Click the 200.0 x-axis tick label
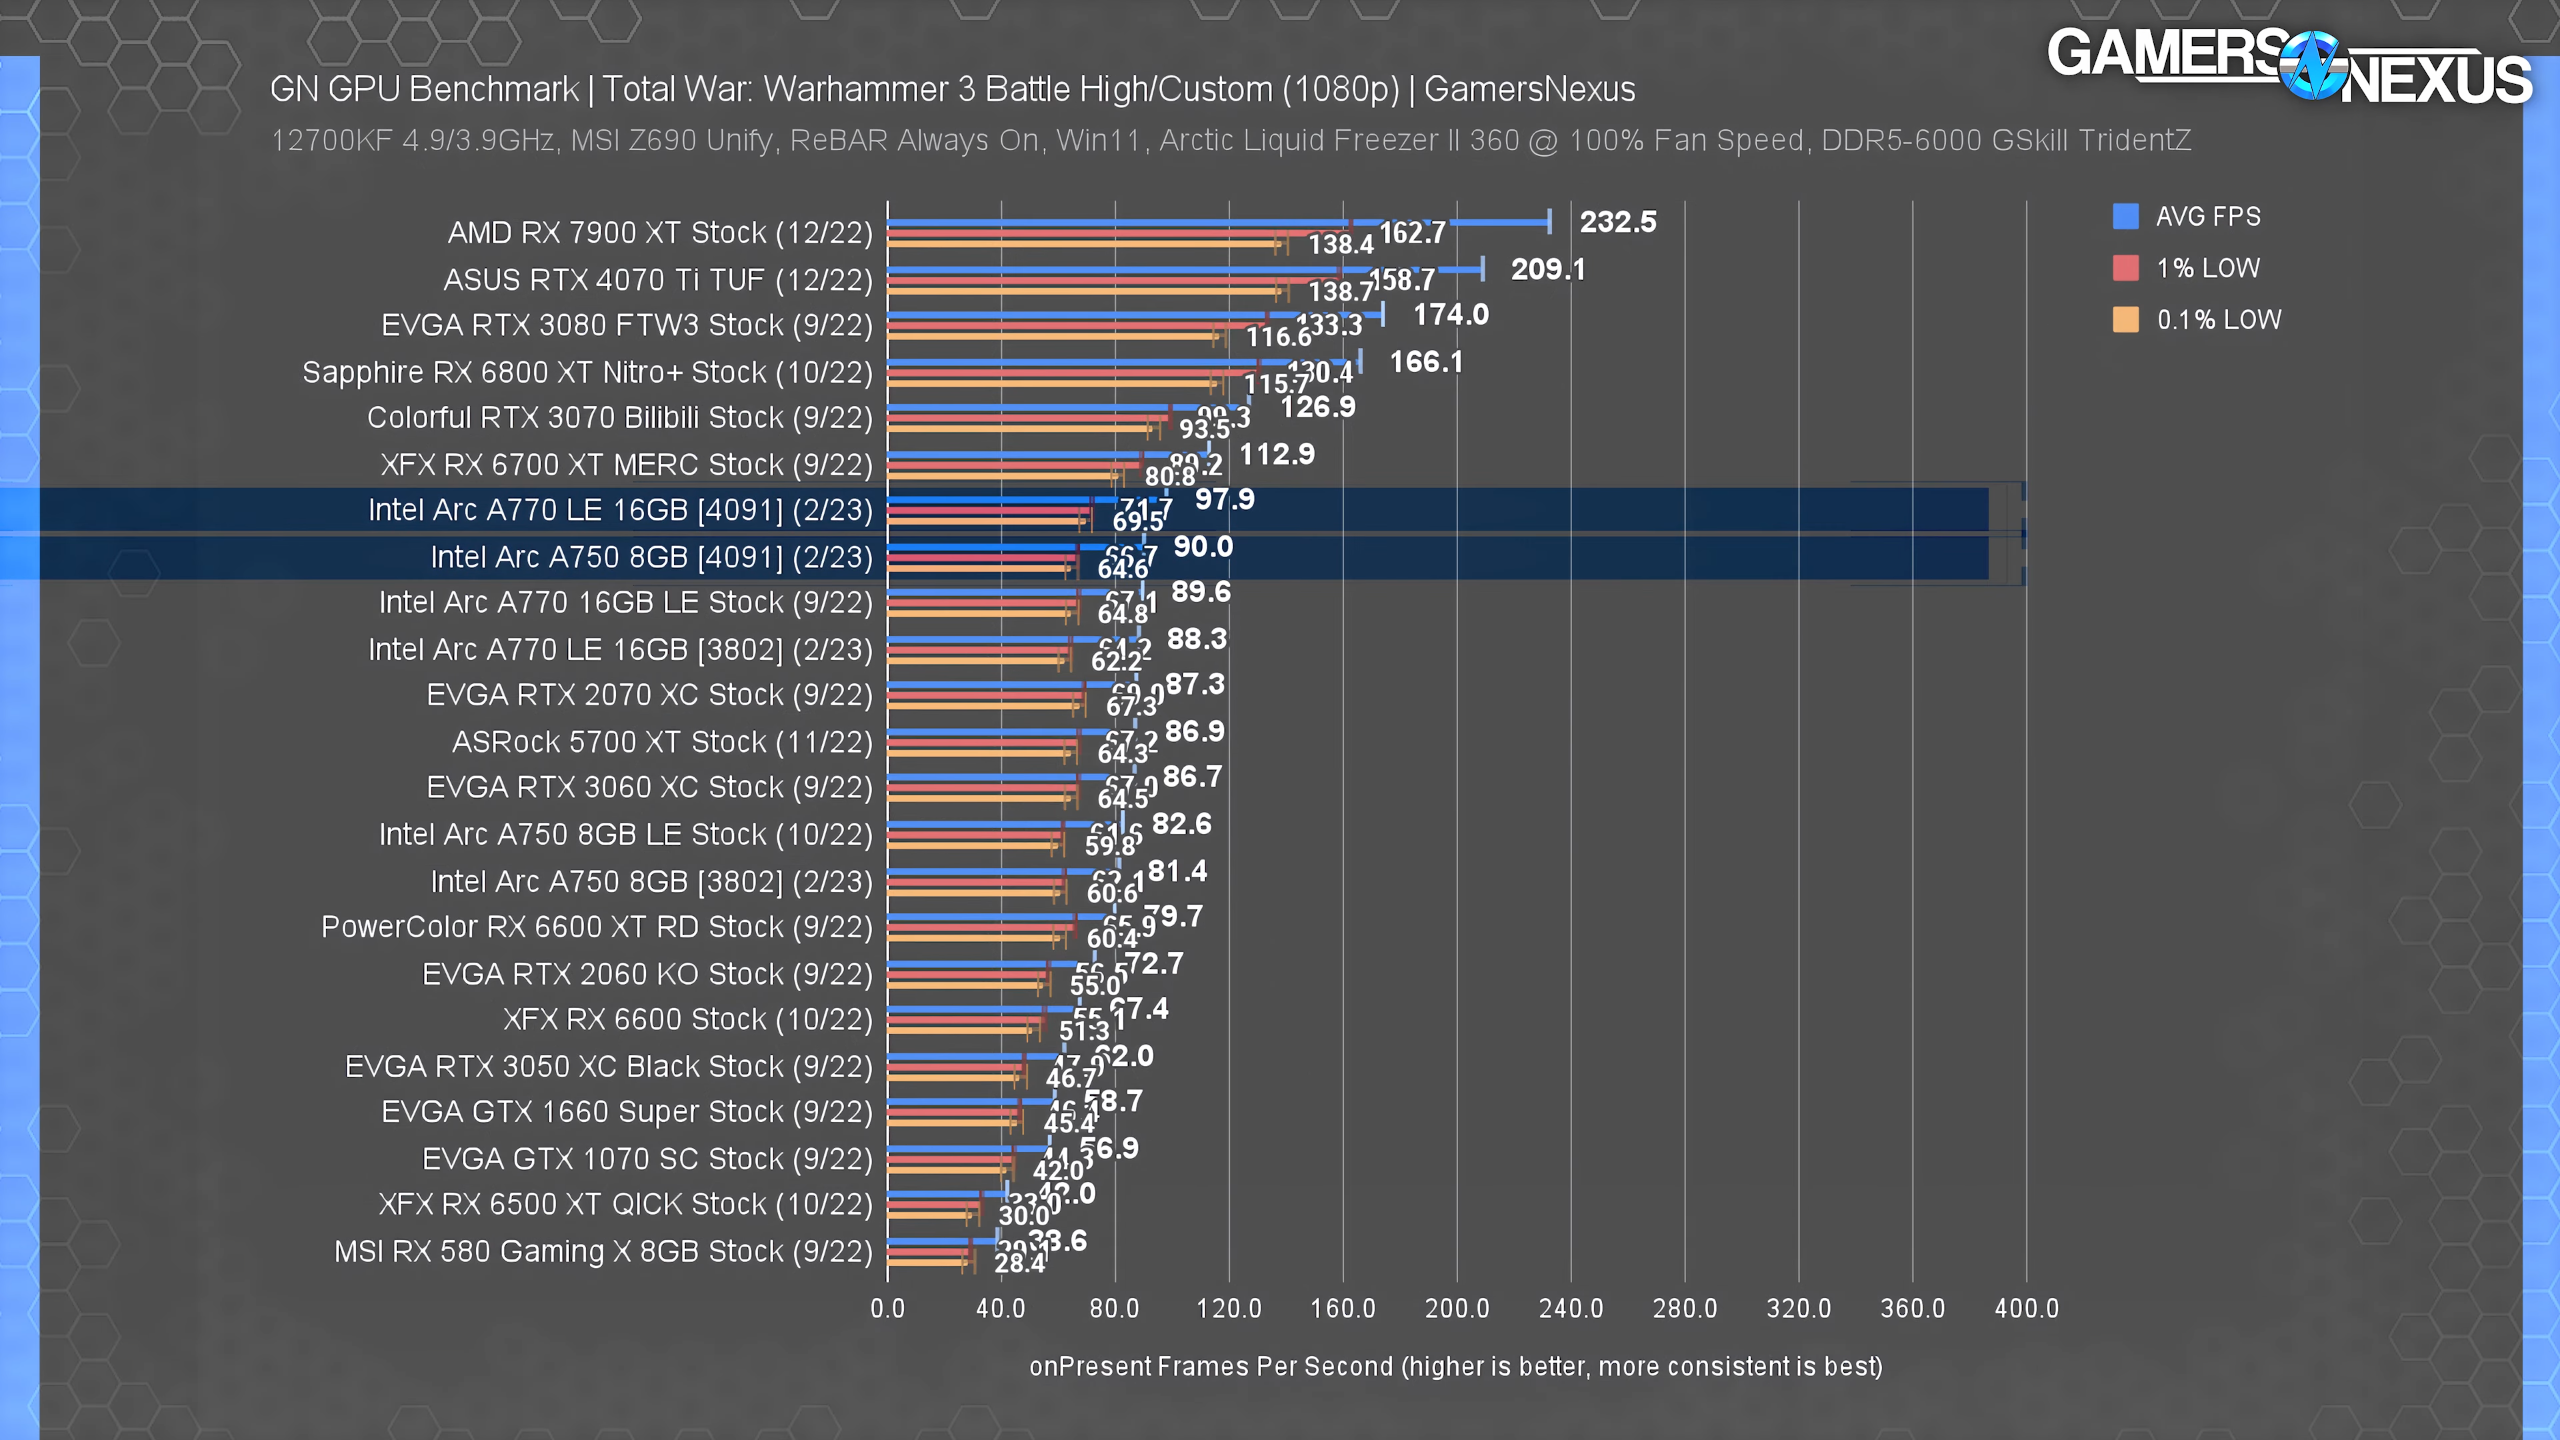The width and height of the screenshot is (2560, 1440). [x=1457, y=1309]
